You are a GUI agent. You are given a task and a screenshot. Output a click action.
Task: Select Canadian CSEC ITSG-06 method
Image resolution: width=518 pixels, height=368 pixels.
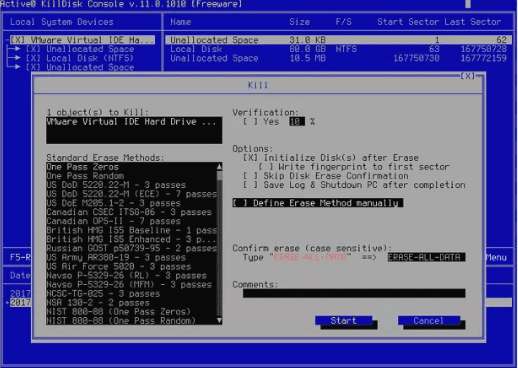click(131, 212)
